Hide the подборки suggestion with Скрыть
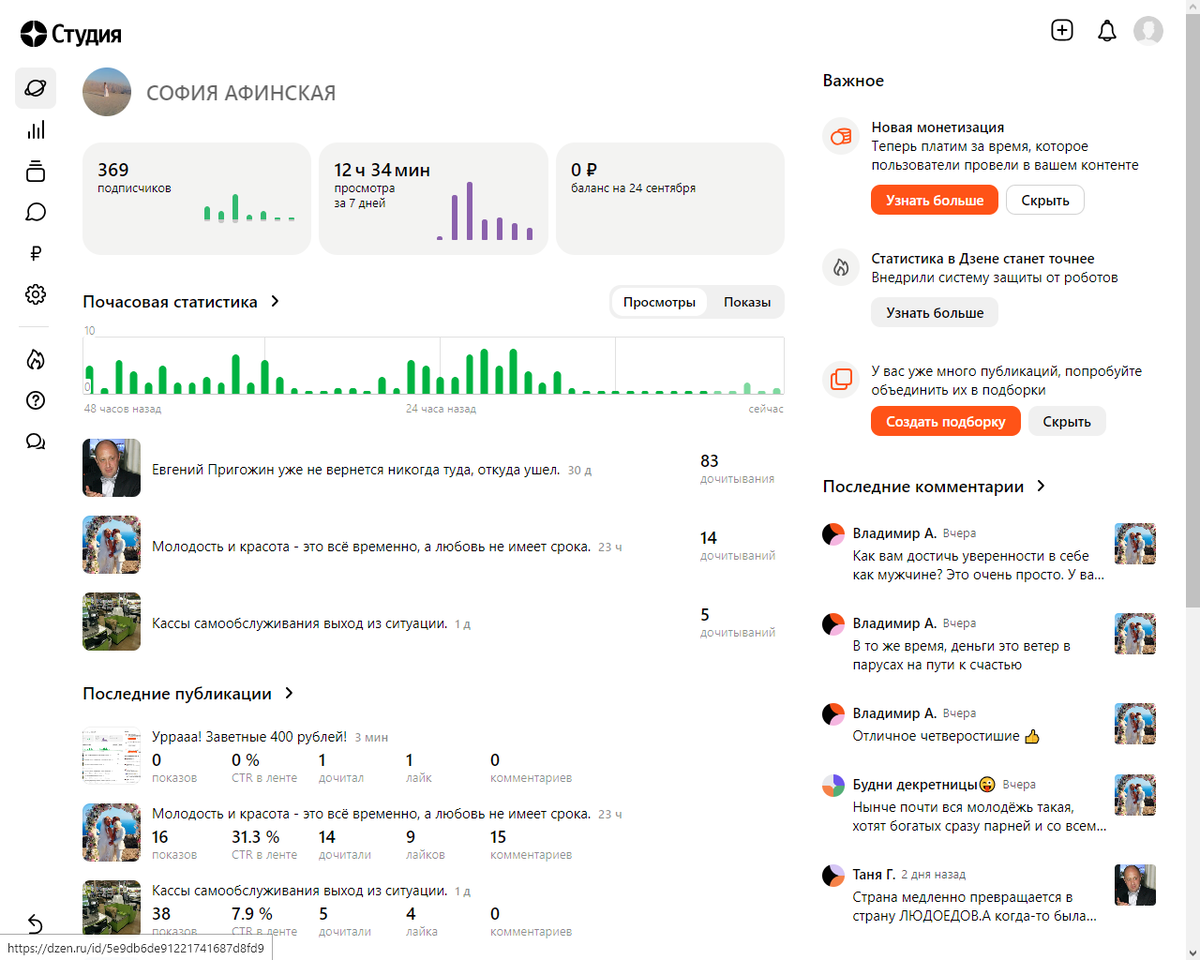Screen dimensions: 1200x960 click(1067, 421)
